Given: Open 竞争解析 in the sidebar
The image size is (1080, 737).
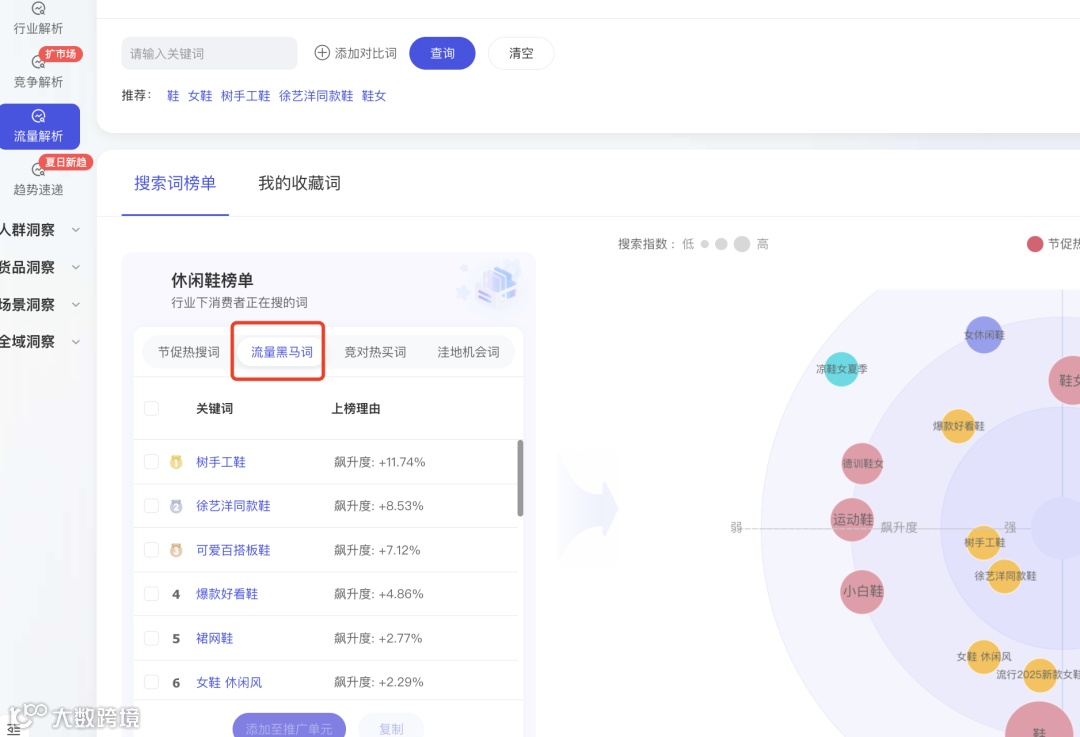Looking at the screenshot, I should 38,72.
